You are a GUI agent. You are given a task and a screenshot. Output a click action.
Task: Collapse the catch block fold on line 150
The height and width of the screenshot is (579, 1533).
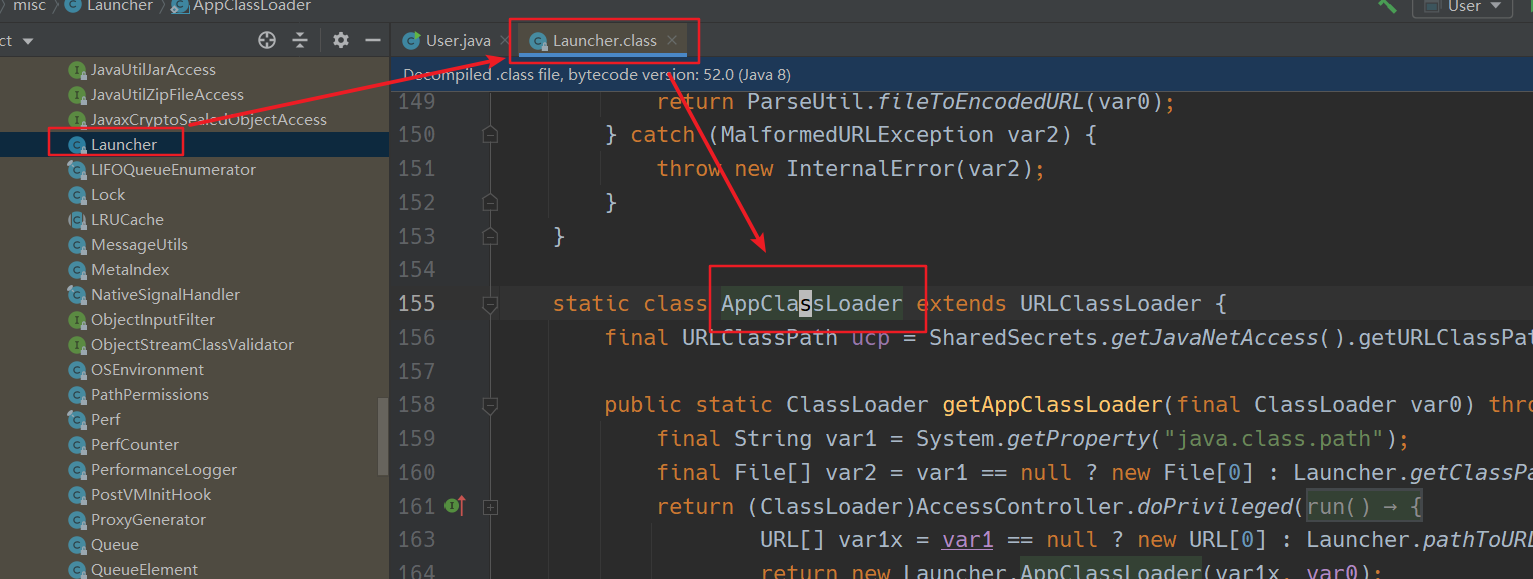click(x=490, y=134)
